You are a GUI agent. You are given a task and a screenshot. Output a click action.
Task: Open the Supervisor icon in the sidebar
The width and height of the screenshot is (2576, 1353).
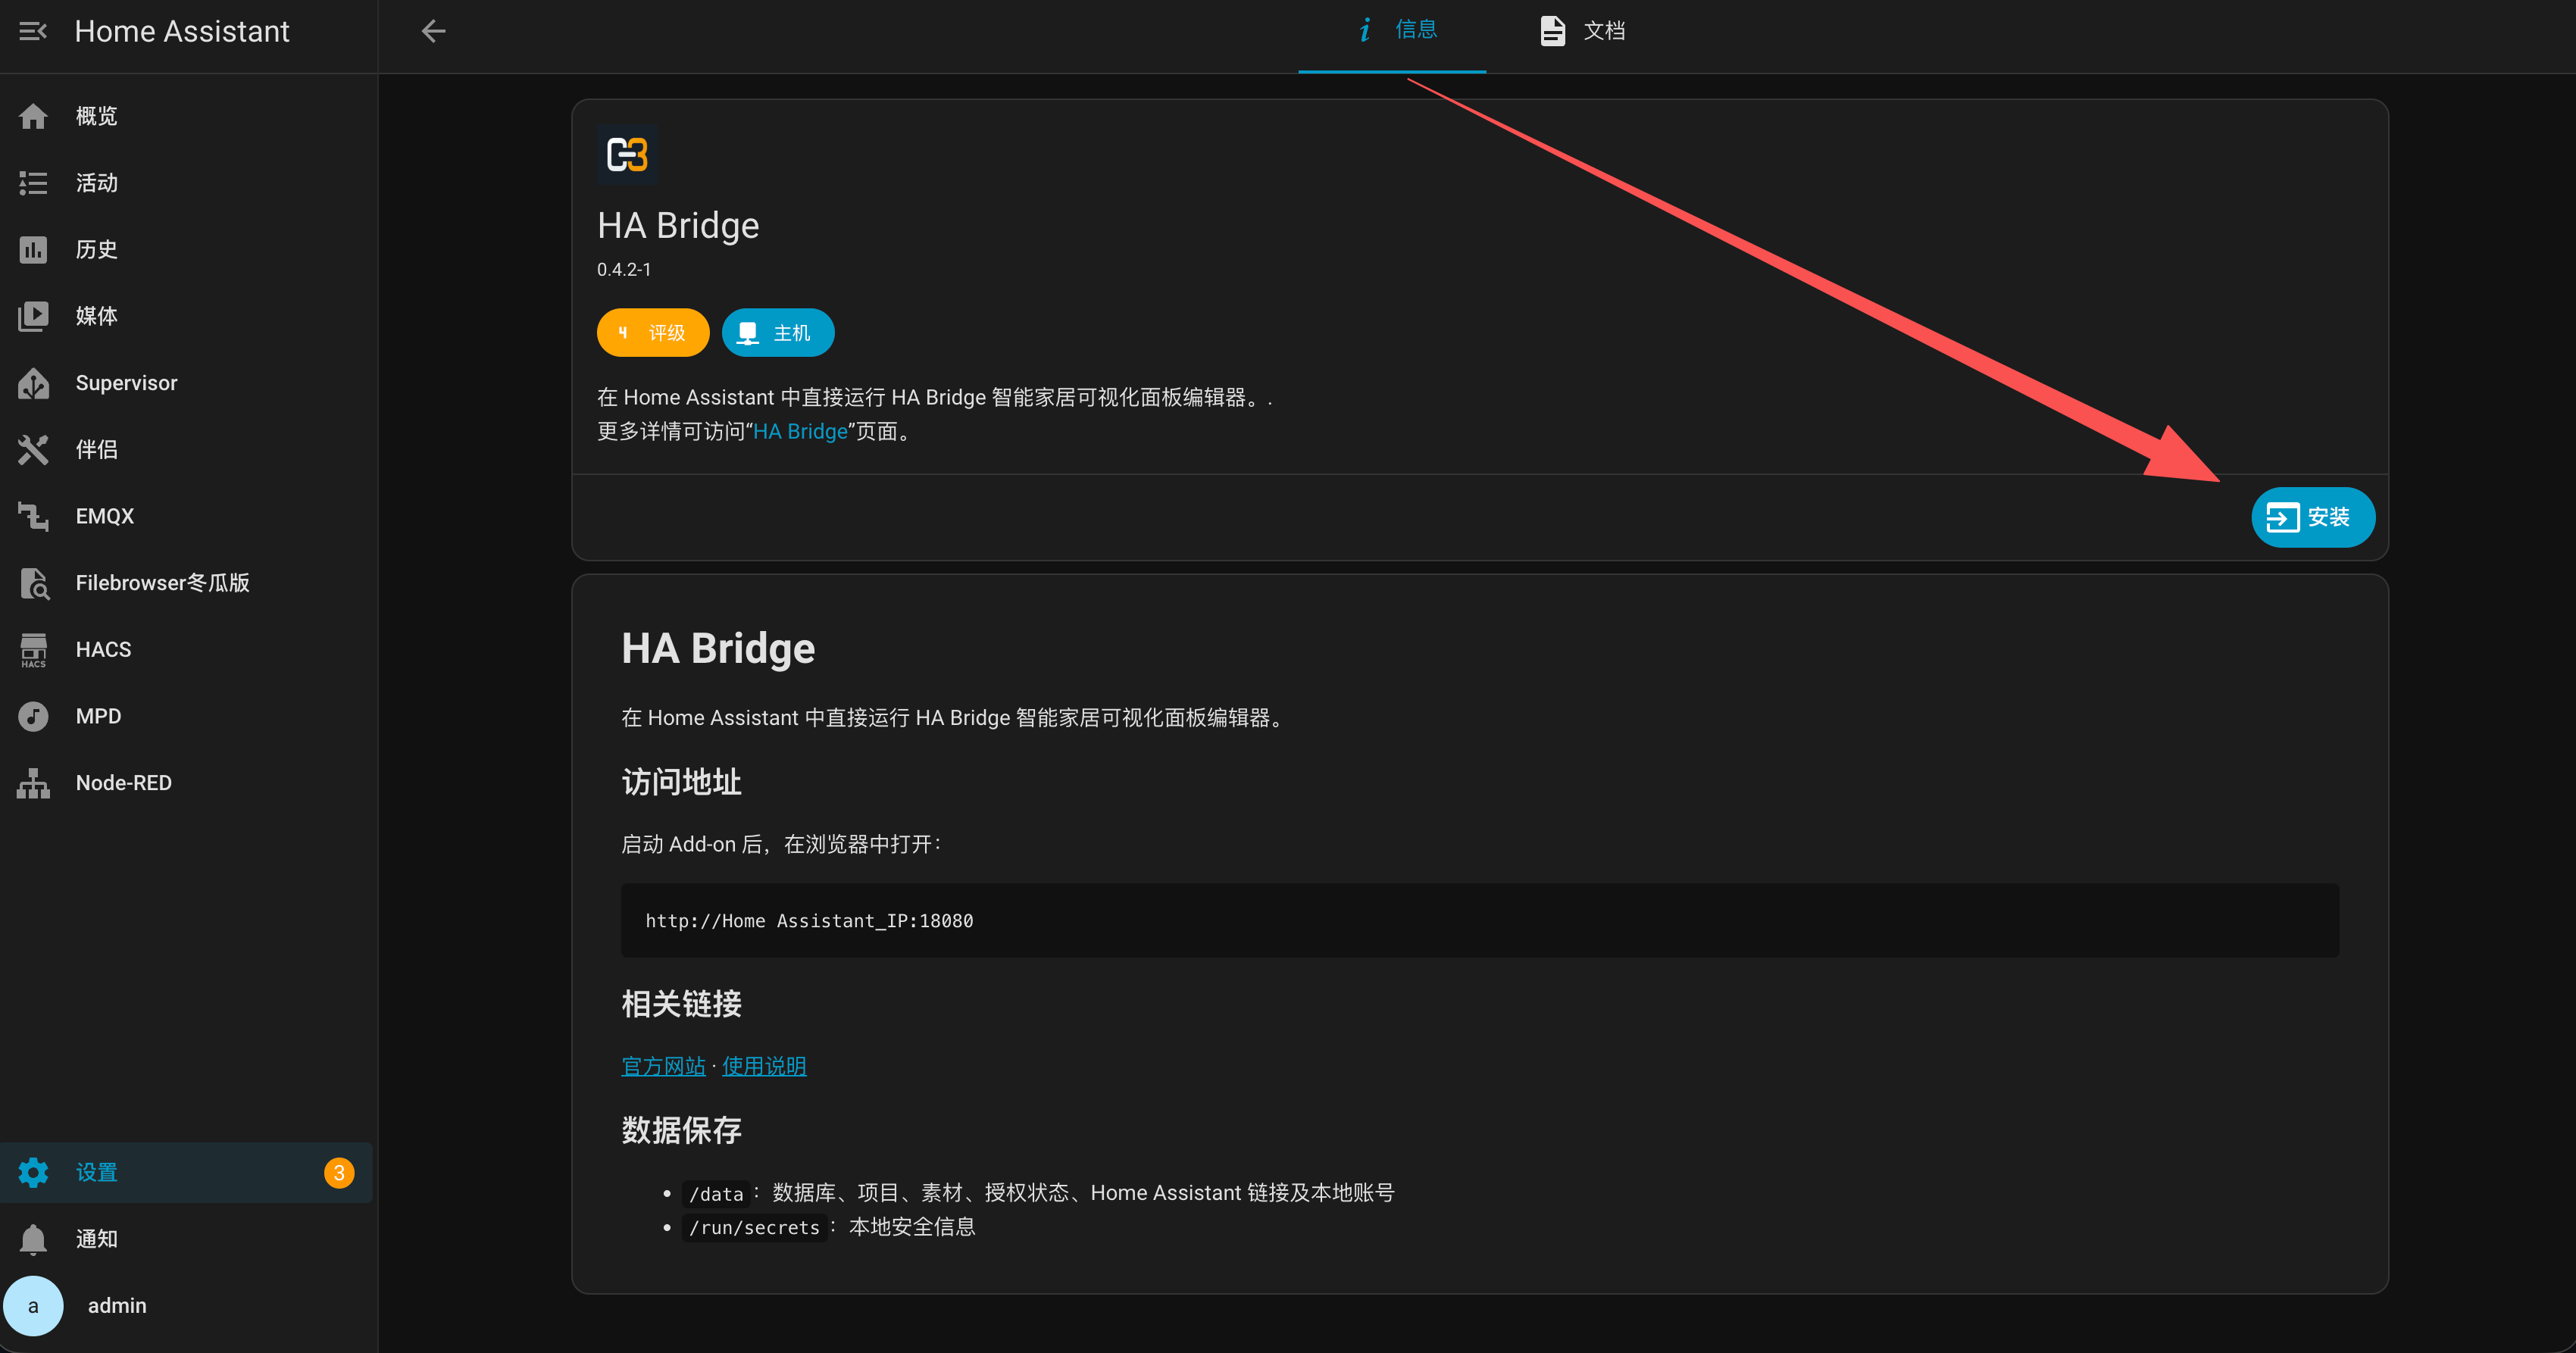click(33, 383)
